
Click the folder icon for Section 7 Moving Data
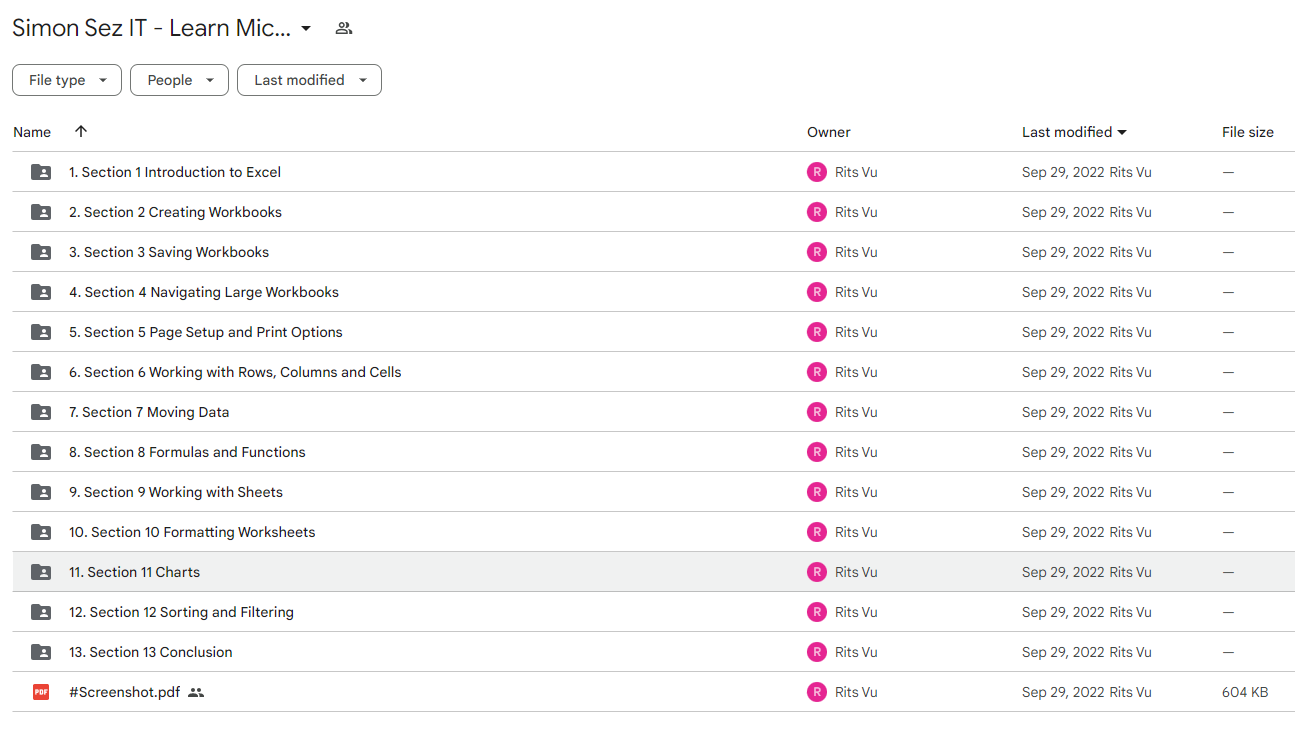[41, 412]
